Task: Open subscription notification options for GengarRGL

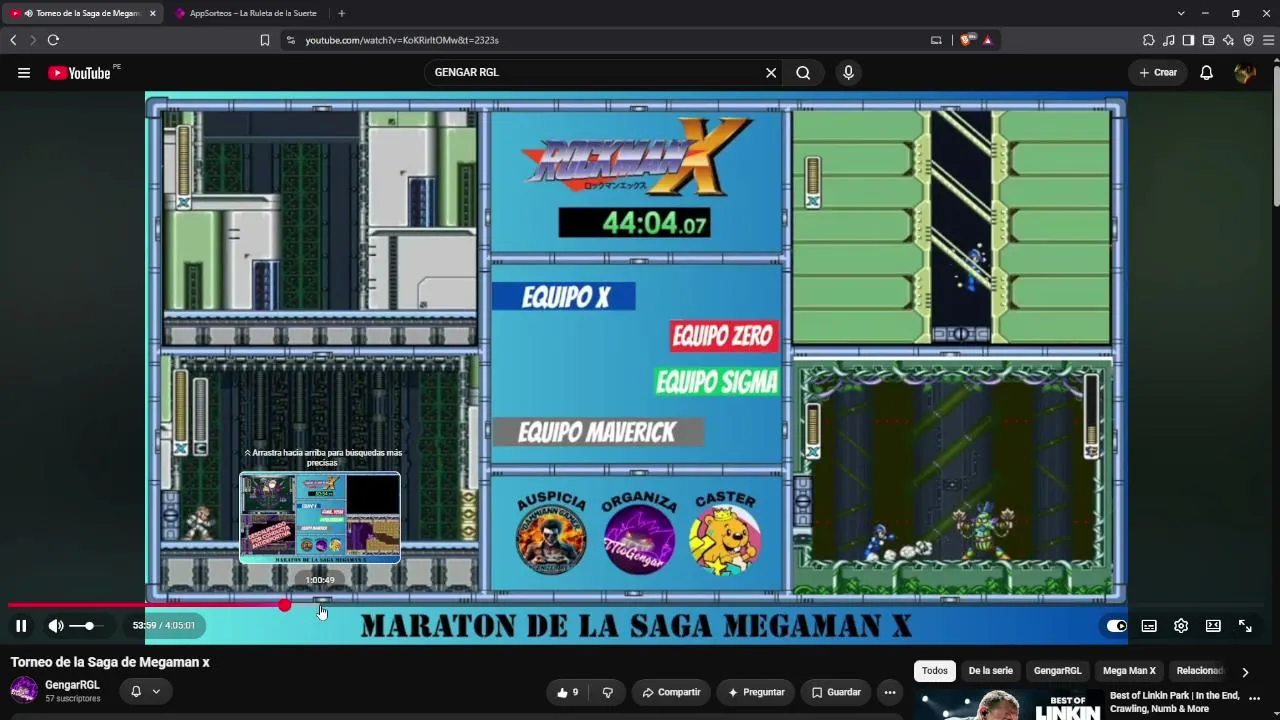Action: tap(145, 691)
